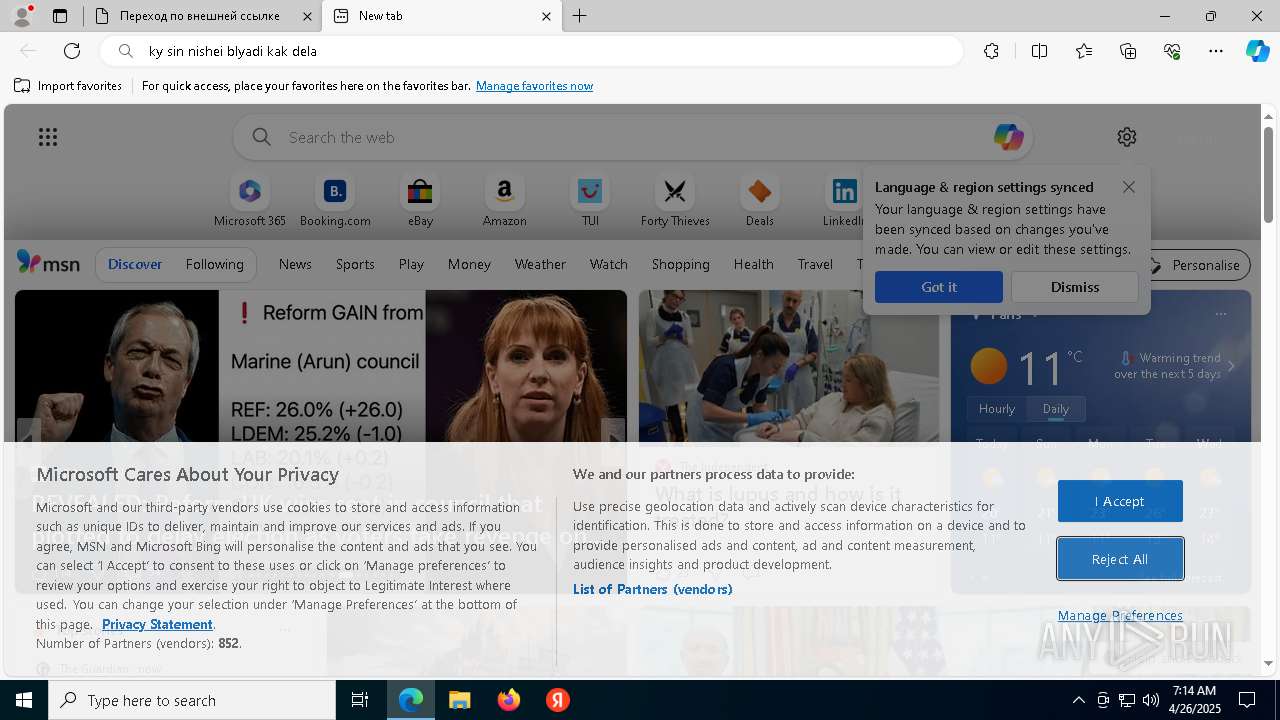1280x720 pixels.
Task: Click Dismiss in the sync popup
Action: 1075,287
